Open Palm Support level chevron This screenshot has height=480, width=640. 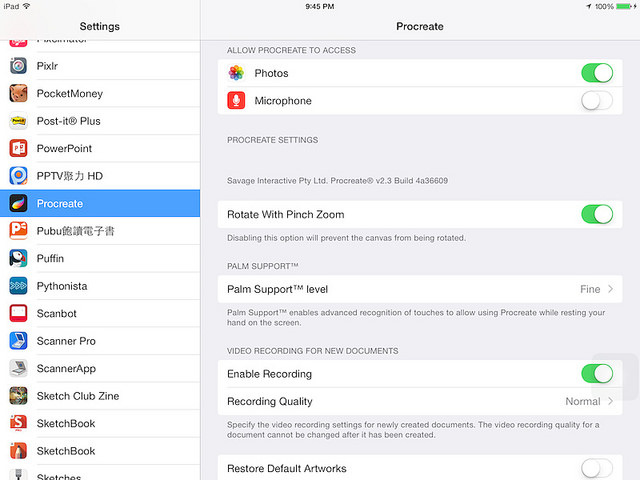coord(611,289)
